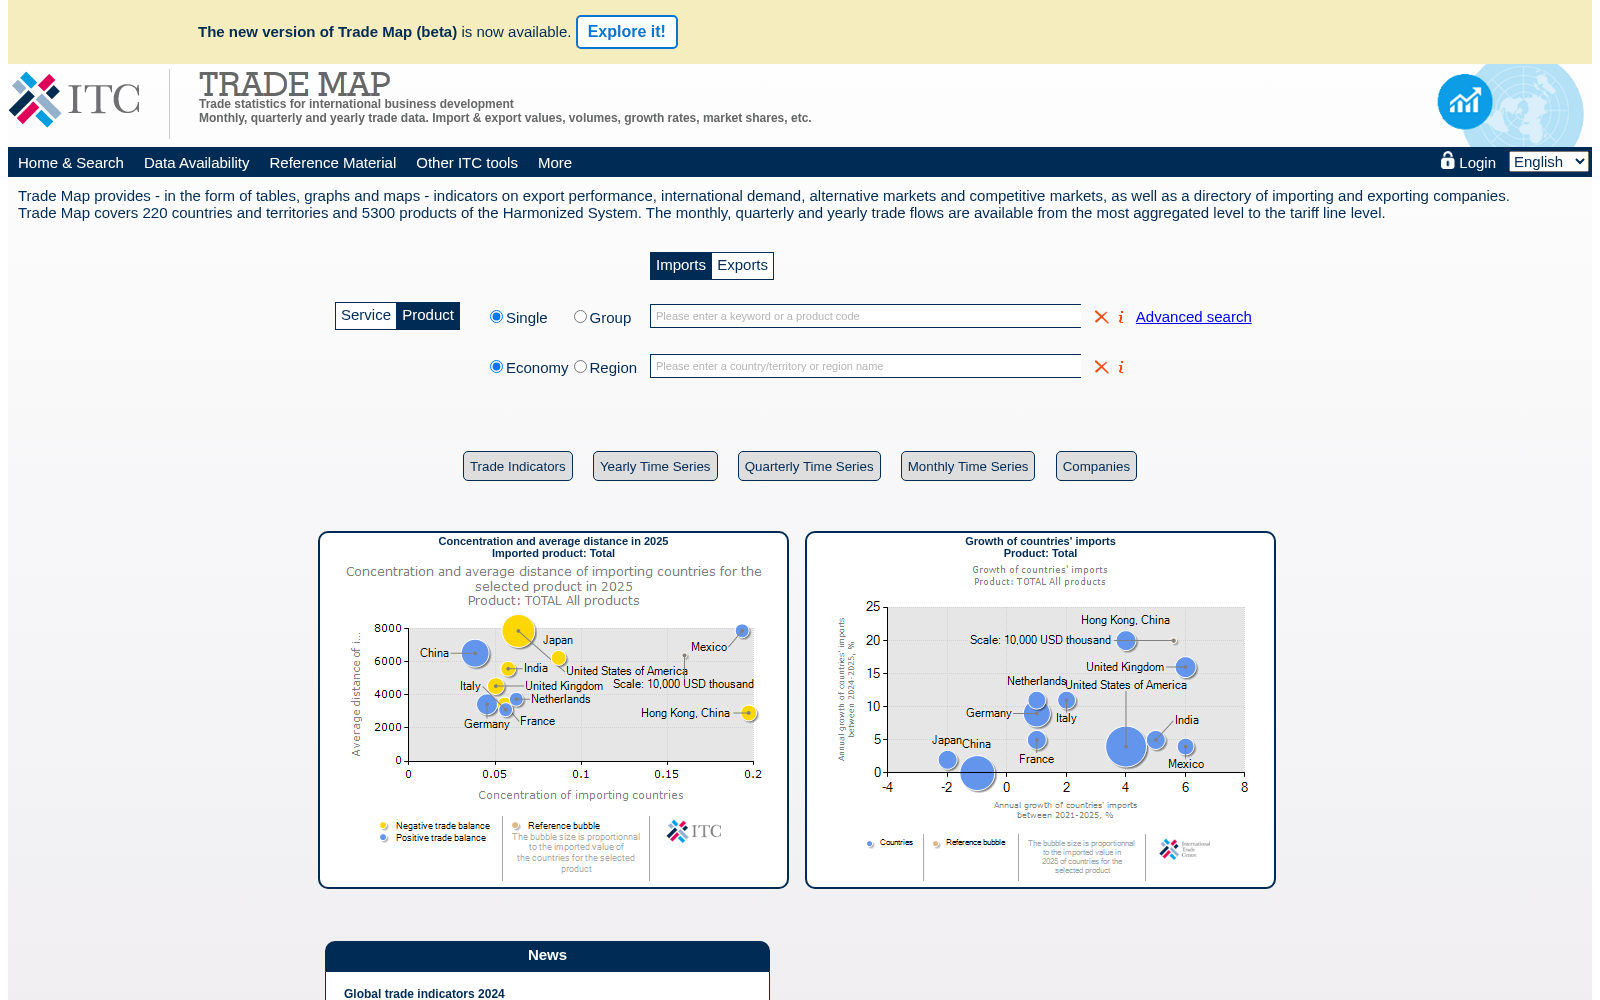
Task: Click Hong Kong bubble in growth chart
Action: click(x=1126, y=640)
